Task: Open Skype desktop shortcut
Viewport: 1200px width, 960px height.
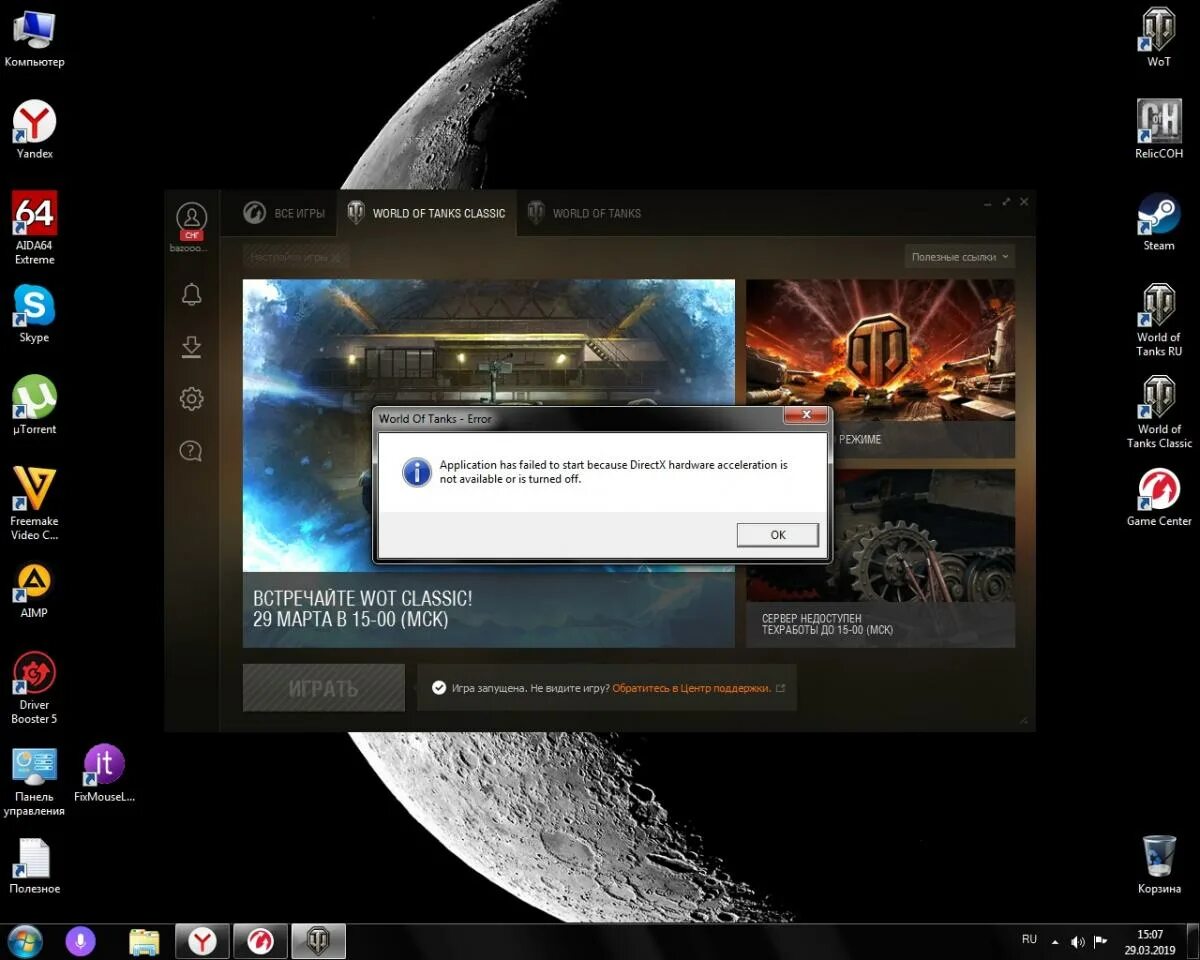Action: click(34, 314)
